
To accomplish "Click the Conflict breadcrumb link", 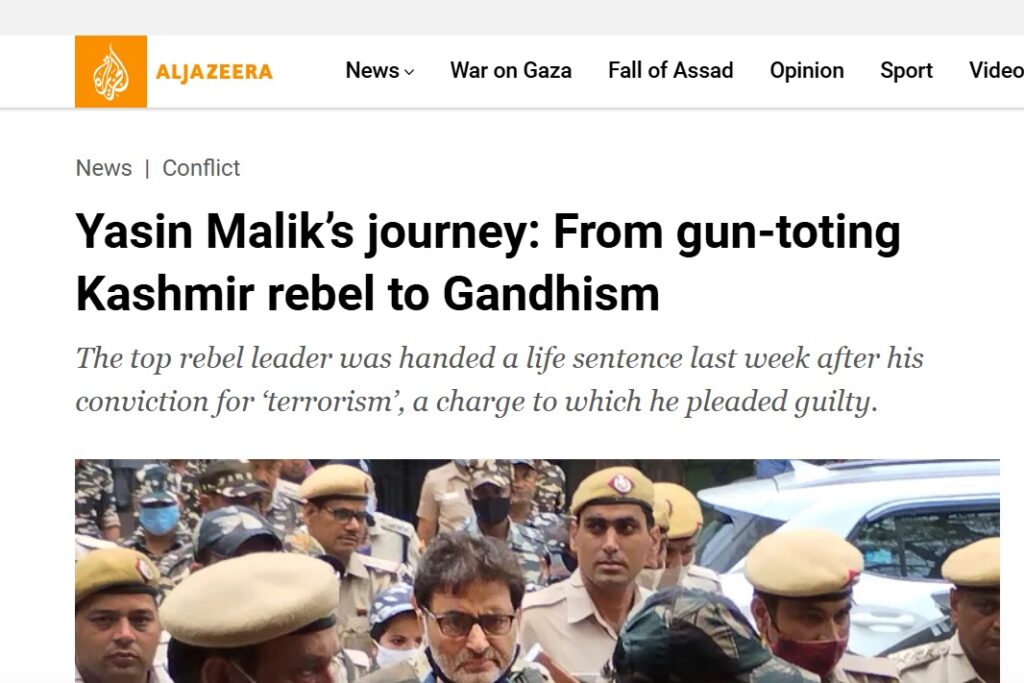I will (201, 168).
